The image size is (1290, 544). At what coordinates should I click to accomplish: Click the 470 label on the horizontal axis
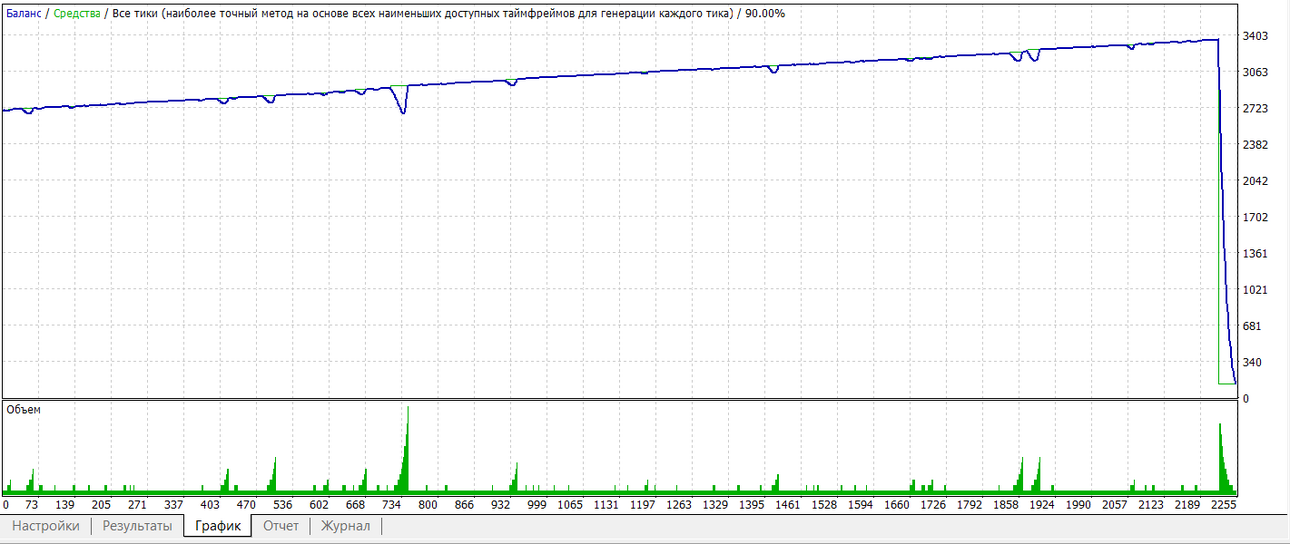(246, 506)
